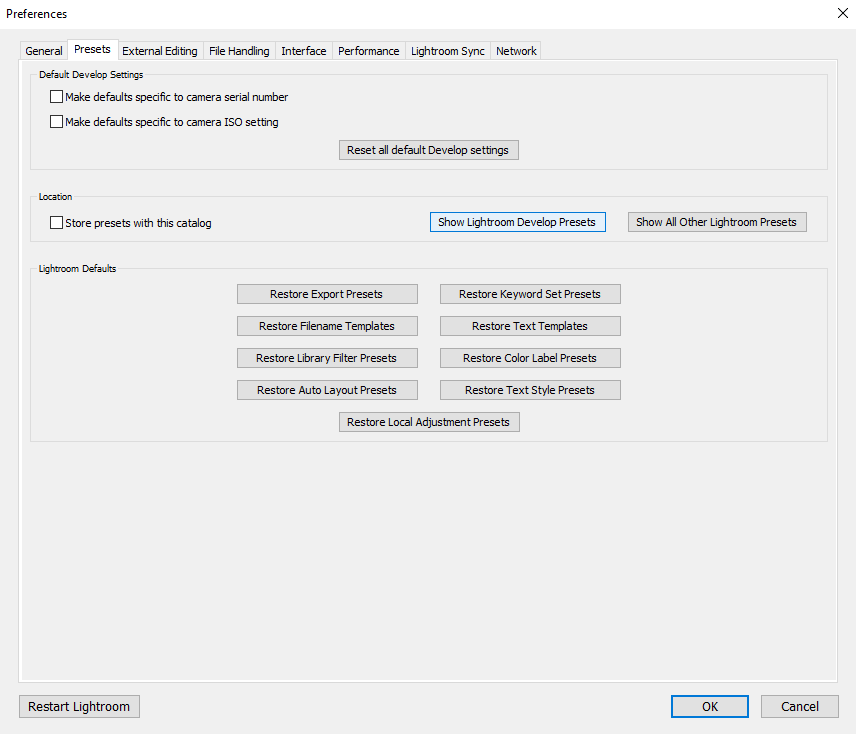Open the Lightroom Sync tab
Viewport: 856px width, 734px height.
tap(448, 51)
